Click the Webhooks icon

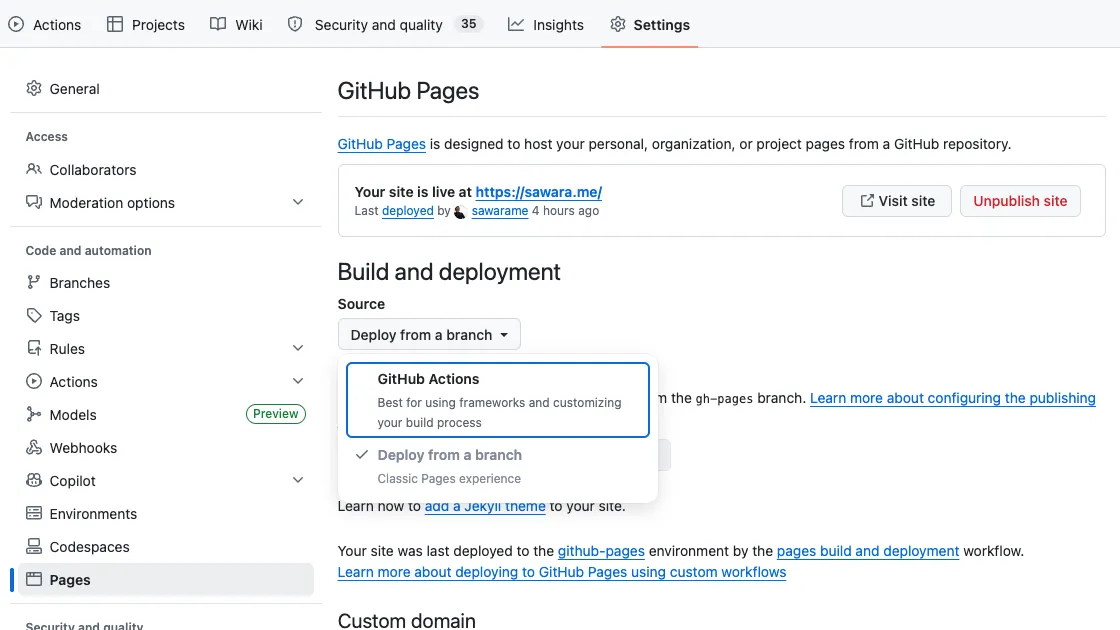coord(34,447)
